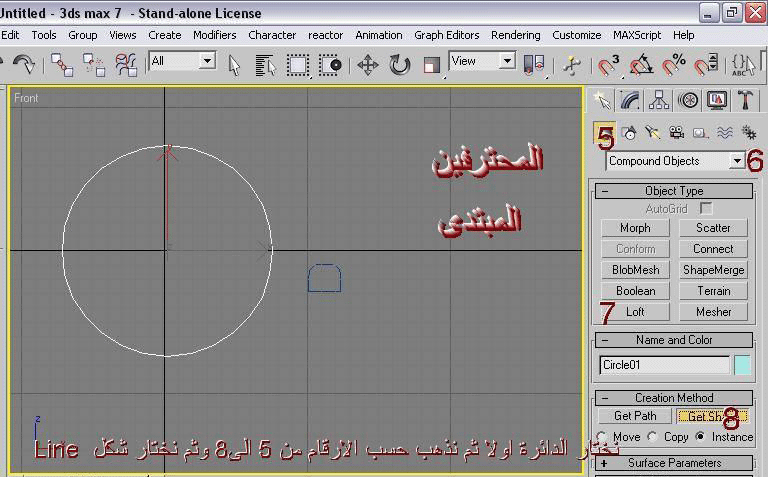Select the Shapes category icon
The height and width of the screenshot is (477, 768).
629,133
